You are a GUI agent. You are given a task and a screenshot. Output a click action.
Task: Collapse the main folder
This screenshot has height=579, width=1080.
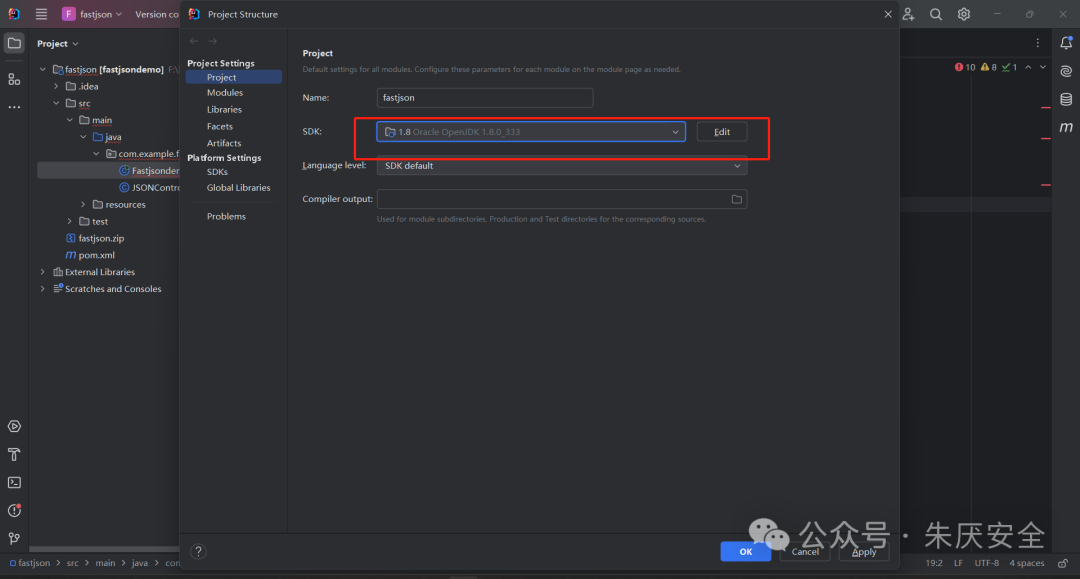pyautogui.click(x=70, y=120)
